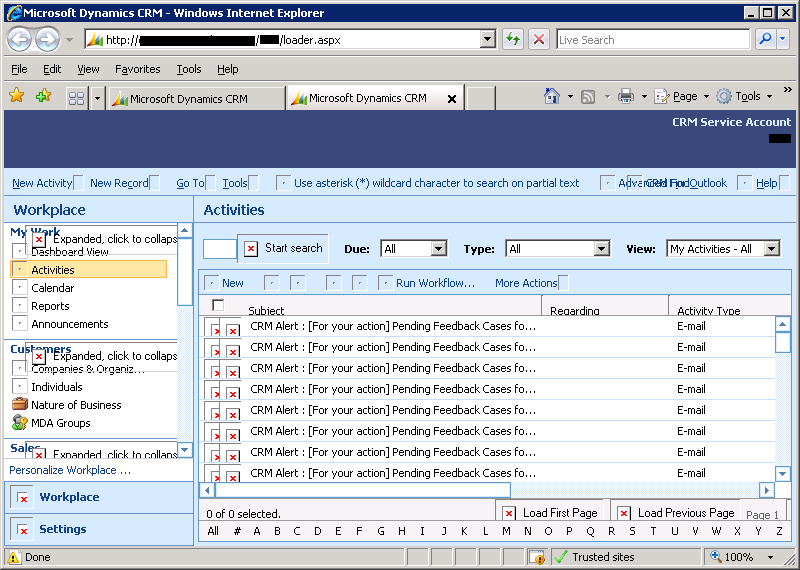This screenshot has height=570, width=800.
Task: Click the navigation pane scroll down arrow
Action: pyautogui.click(x=184, y=450)
